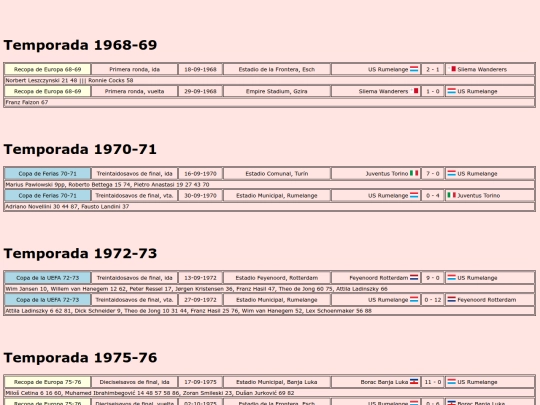Click 'Empire Stadium, Gzira' cell
The width and height of the screenshot is (540, 405).
coord(277,91)
